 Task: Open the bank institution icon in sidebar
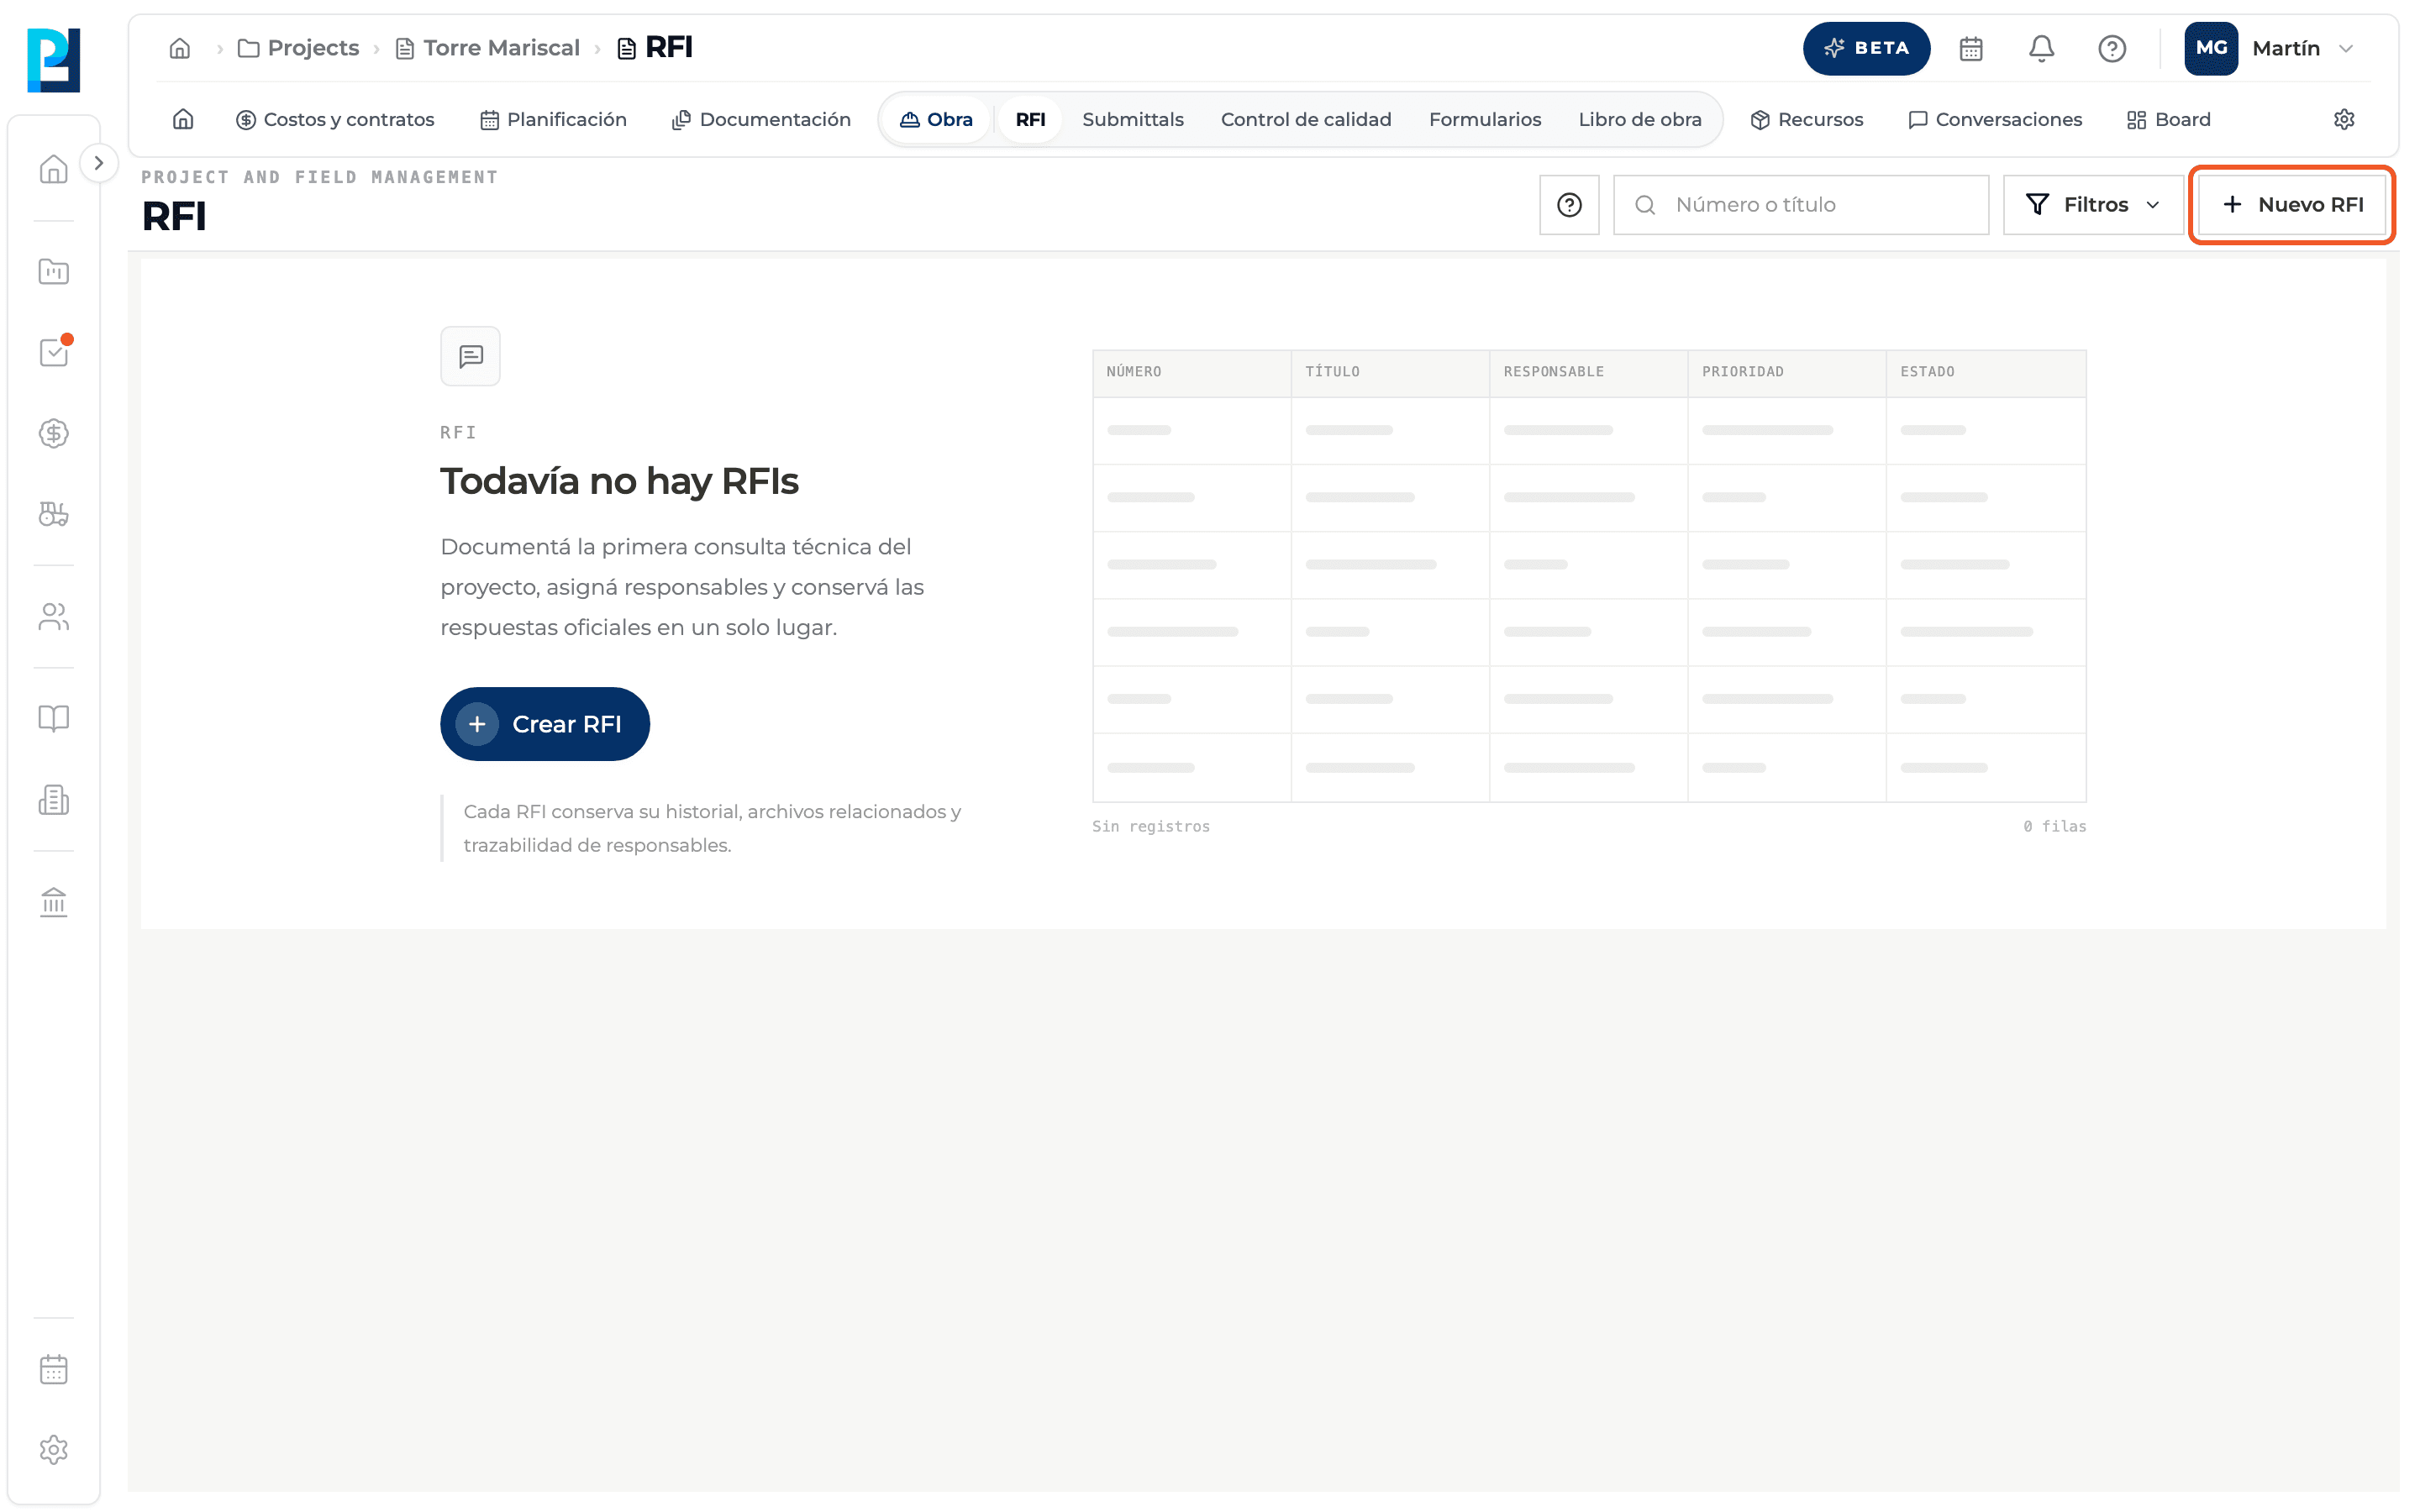[x=53, y=902]
